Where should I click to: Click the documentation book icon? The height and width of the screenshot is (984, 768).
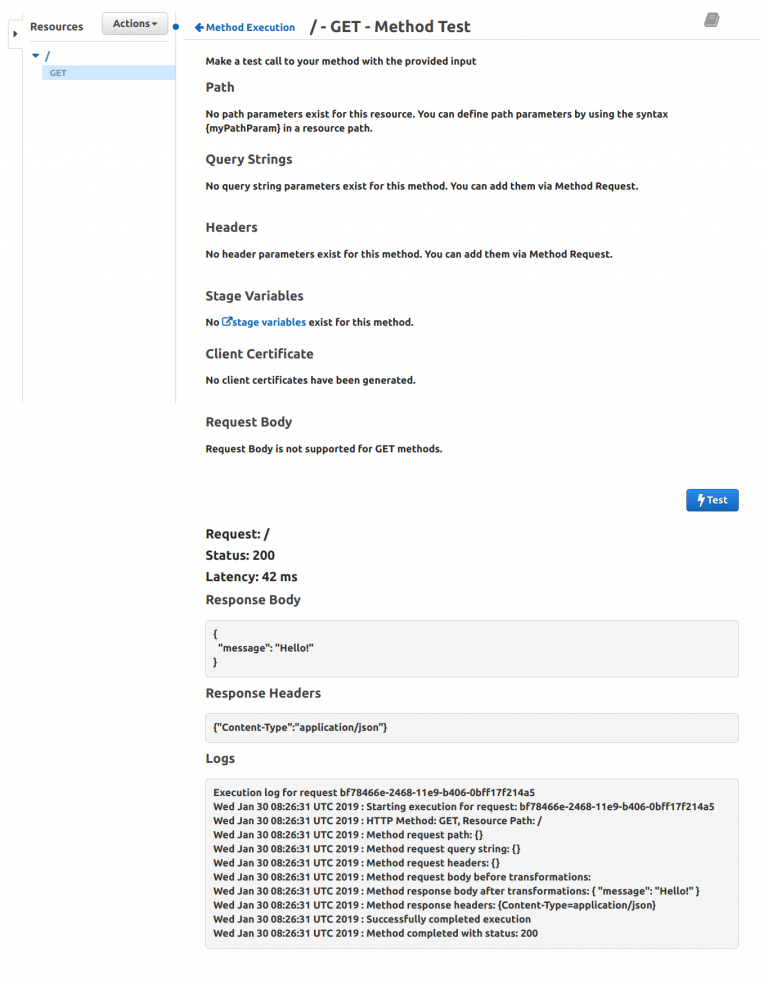click(711, 19)
